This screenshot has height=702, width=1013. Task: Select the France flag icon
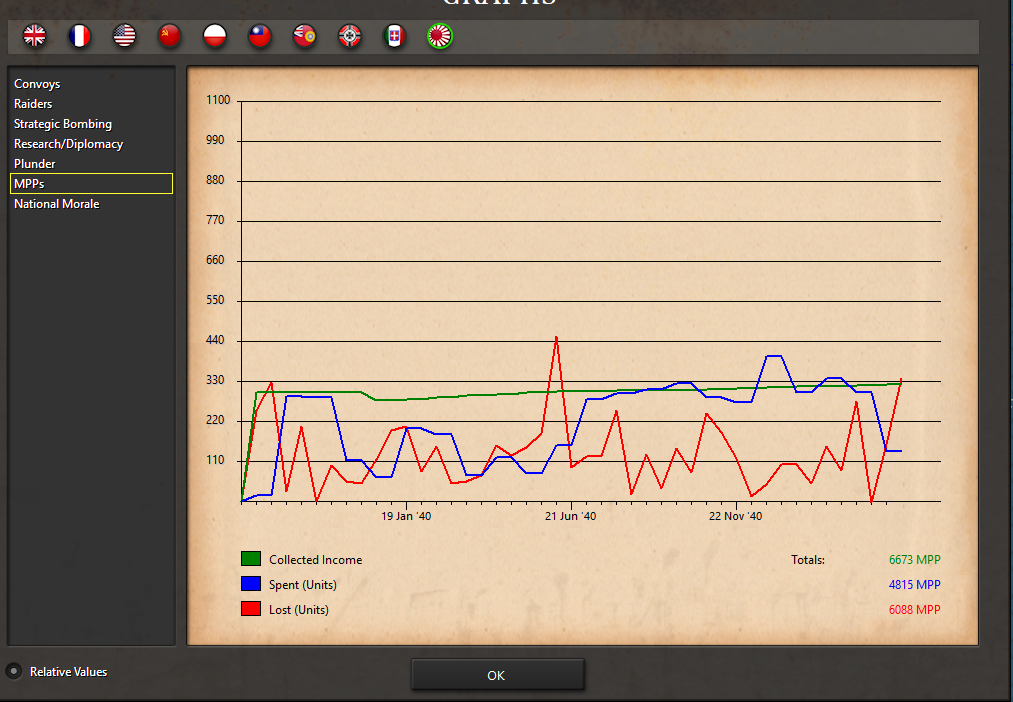tap(79, 36)
